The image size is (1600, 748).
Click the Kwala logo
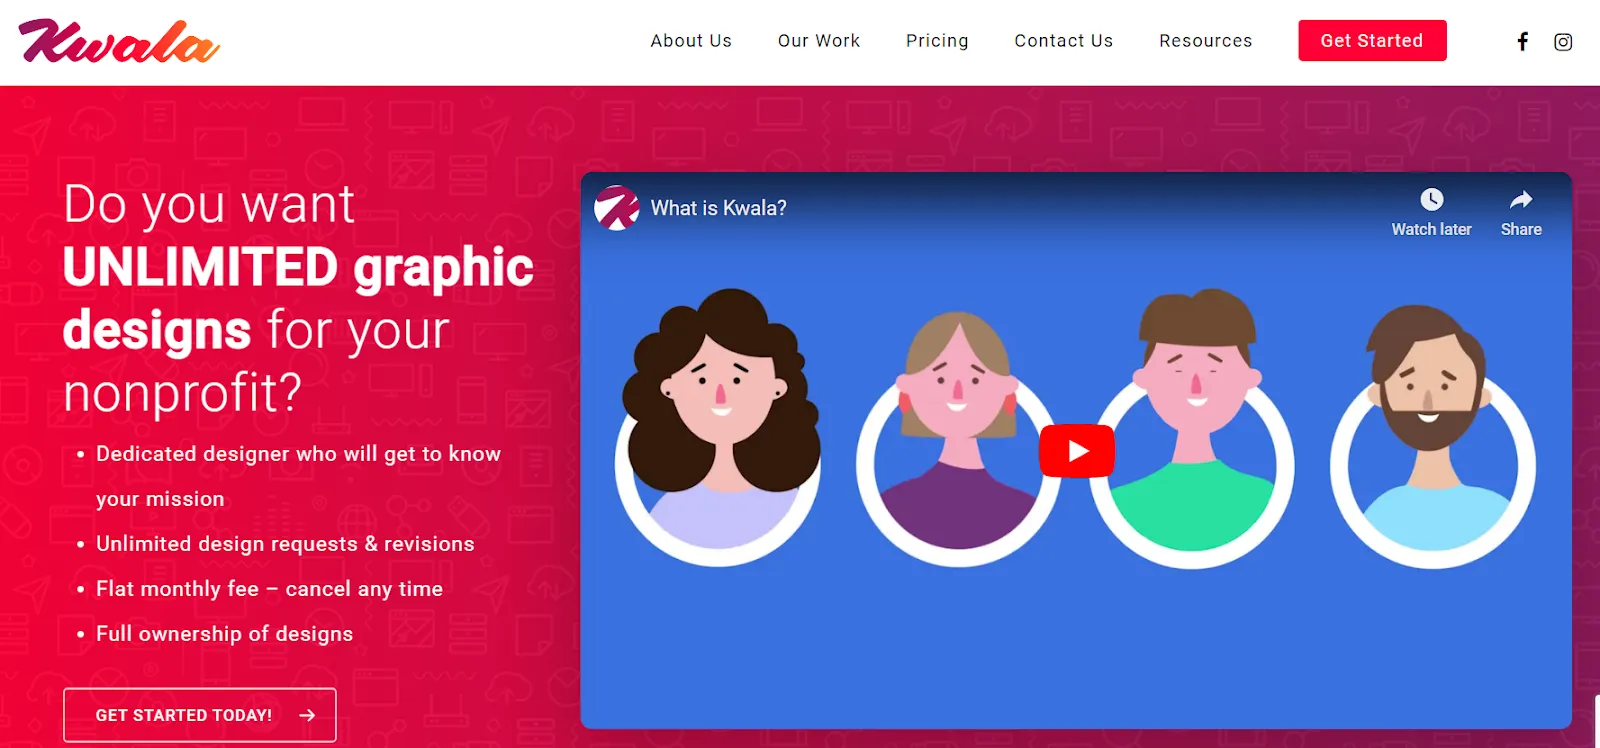coord(119,42)
